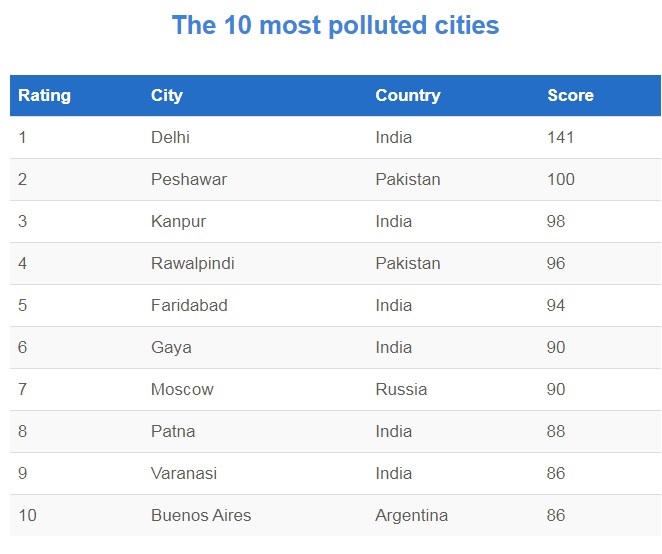The height and width of the screenshot is (554, 662).
Task: Select Moscow in the City column
Action: [182, 390]
